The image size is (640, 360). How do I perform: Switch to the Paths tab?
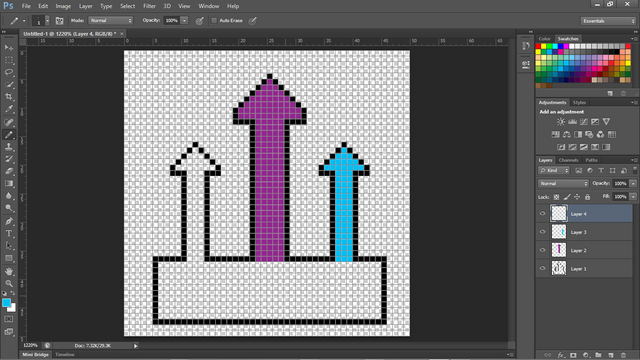(591, 160)
